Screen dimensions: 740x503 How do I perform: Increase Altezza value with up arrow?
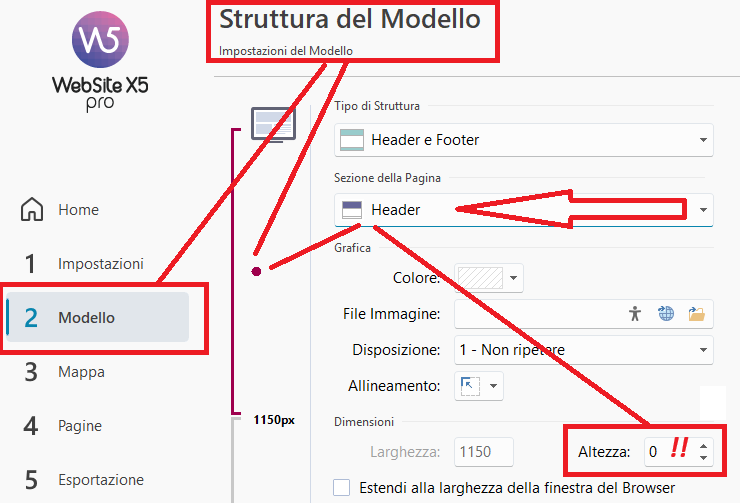click(704, 446)
